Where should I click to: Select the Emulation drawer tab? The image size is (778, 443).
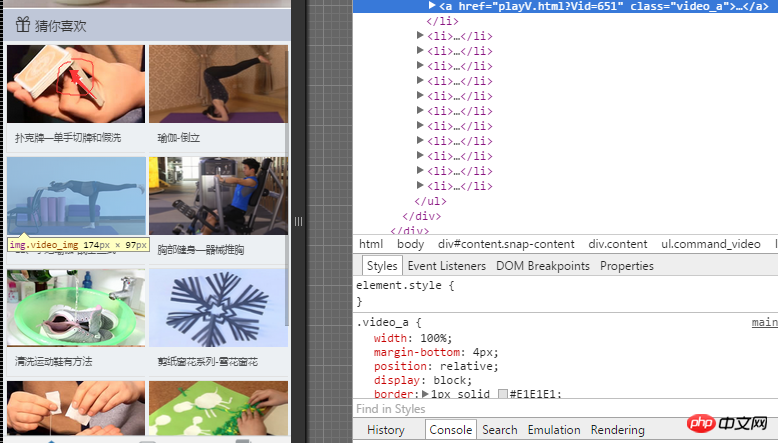554,430
